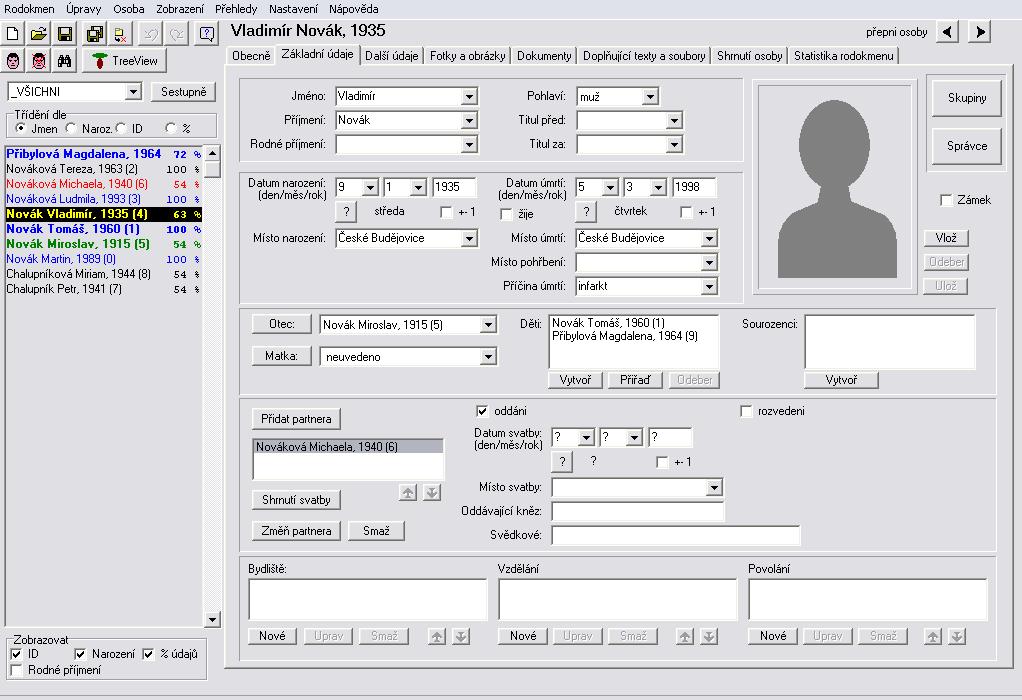
Task: Open the Přehledy menu
Action: pos(236,8)
